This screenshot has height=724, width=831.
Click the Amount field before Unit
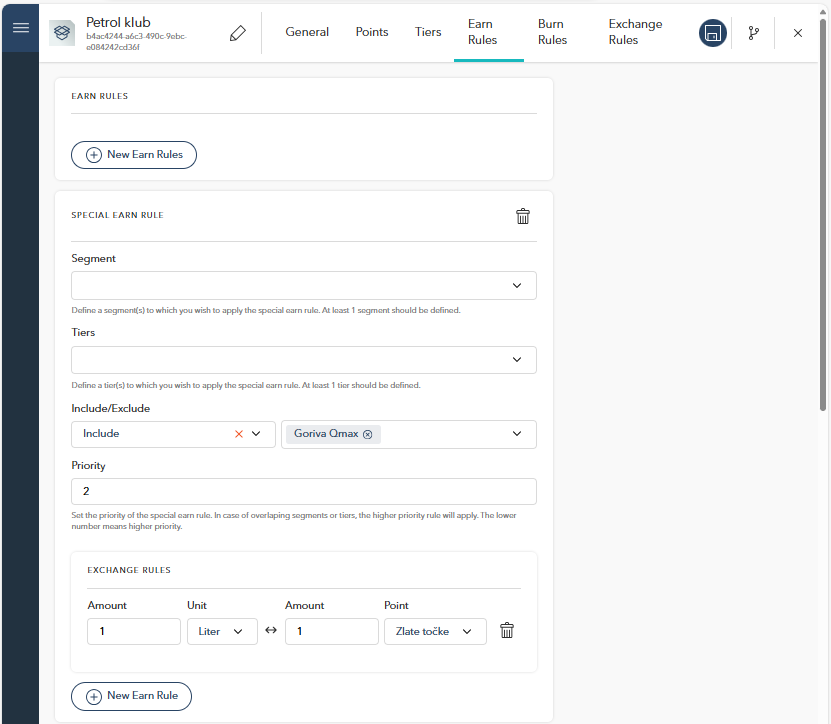pyautogui.click(x=134, y=631)
